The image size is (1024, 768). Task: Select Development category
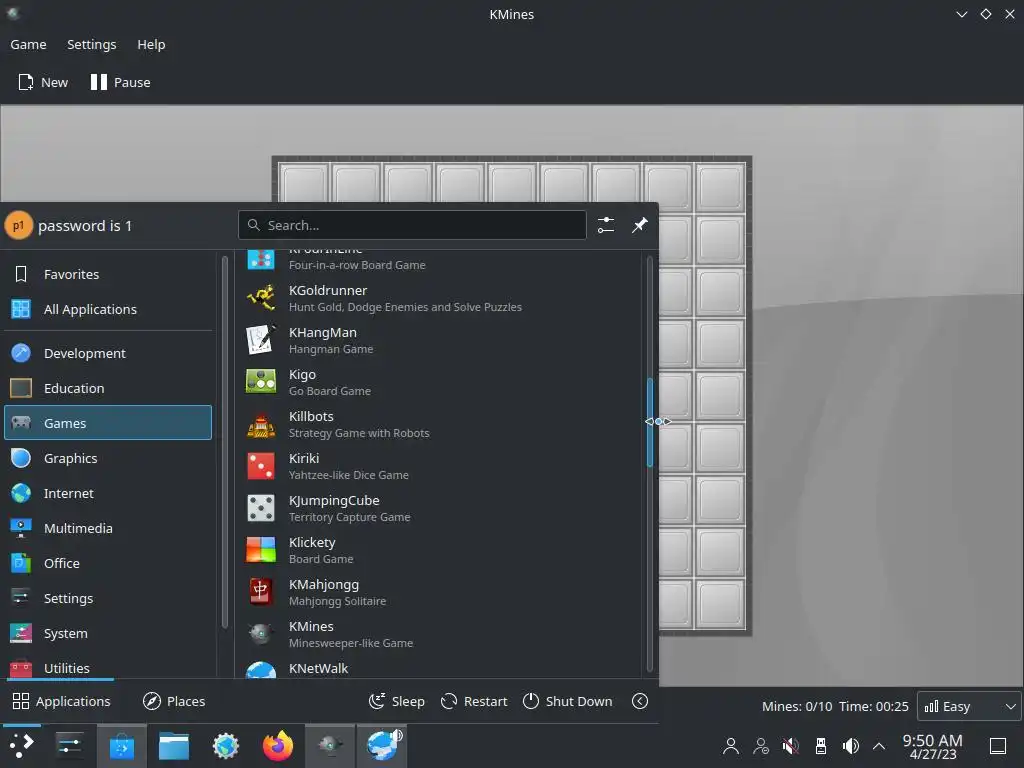click(108, 353)
